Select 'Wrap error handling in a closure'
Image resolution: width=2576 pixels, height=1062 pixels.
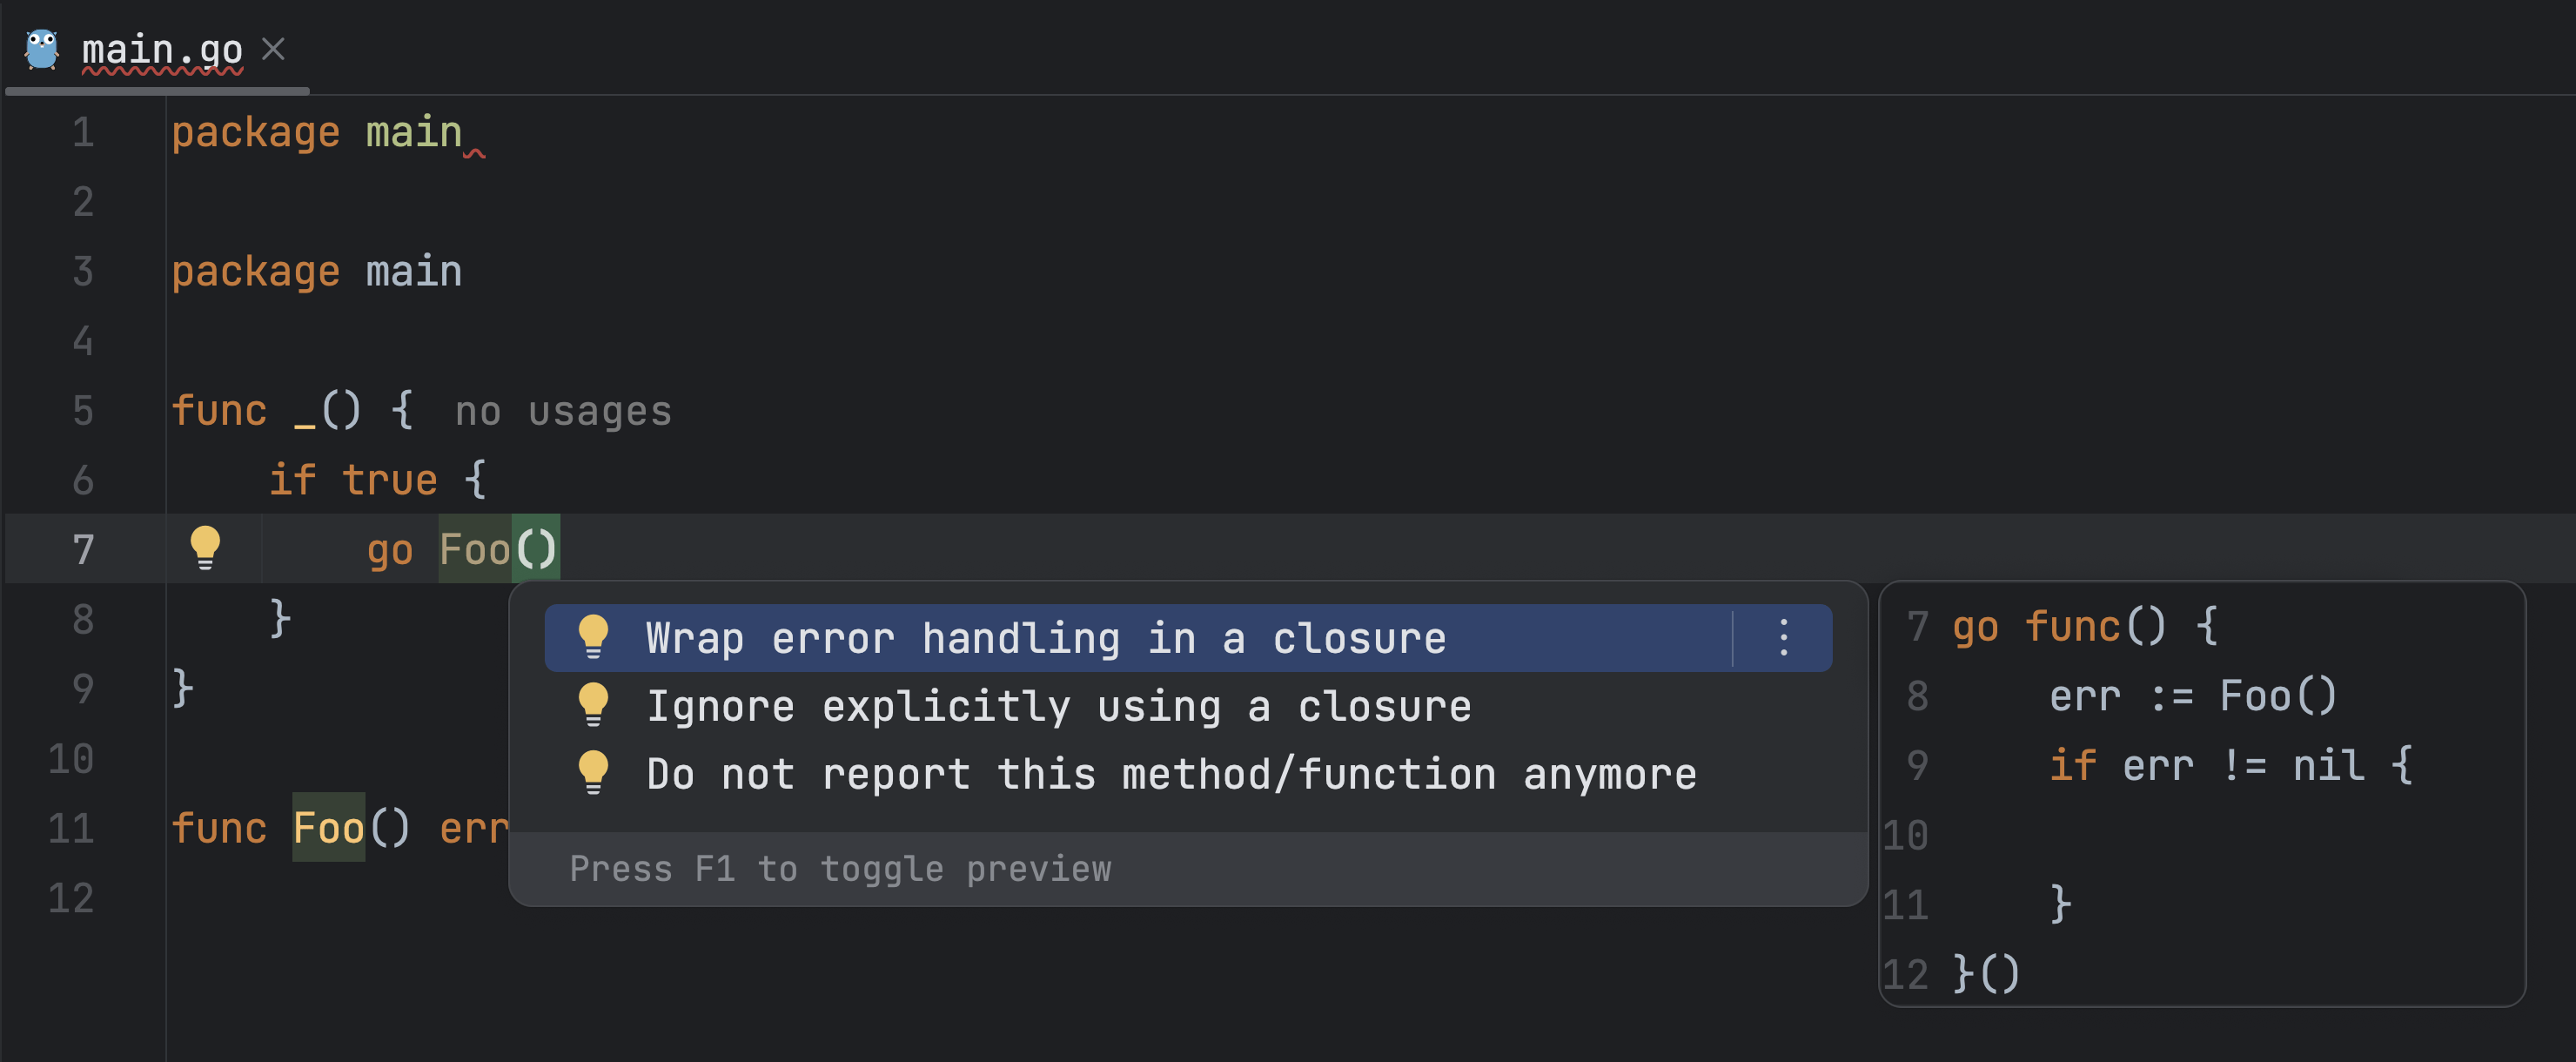pyautogui.click(x=1045, y=638)
